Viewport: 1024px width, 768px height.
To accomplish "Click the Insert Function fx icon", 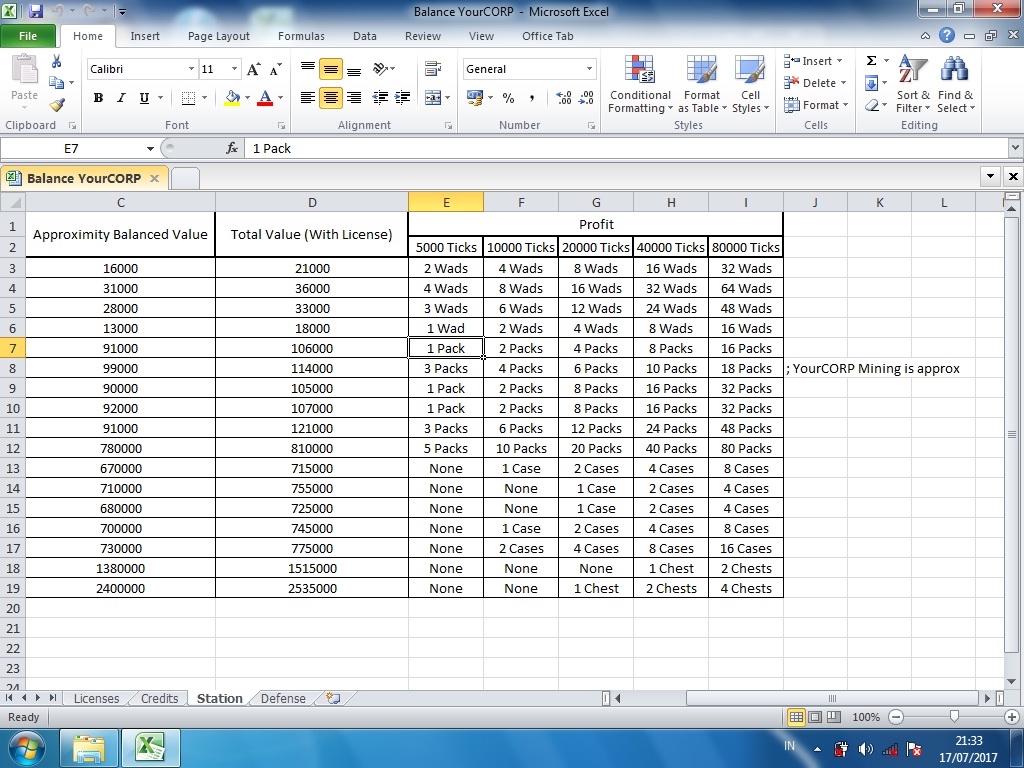I will pos(232,148).
